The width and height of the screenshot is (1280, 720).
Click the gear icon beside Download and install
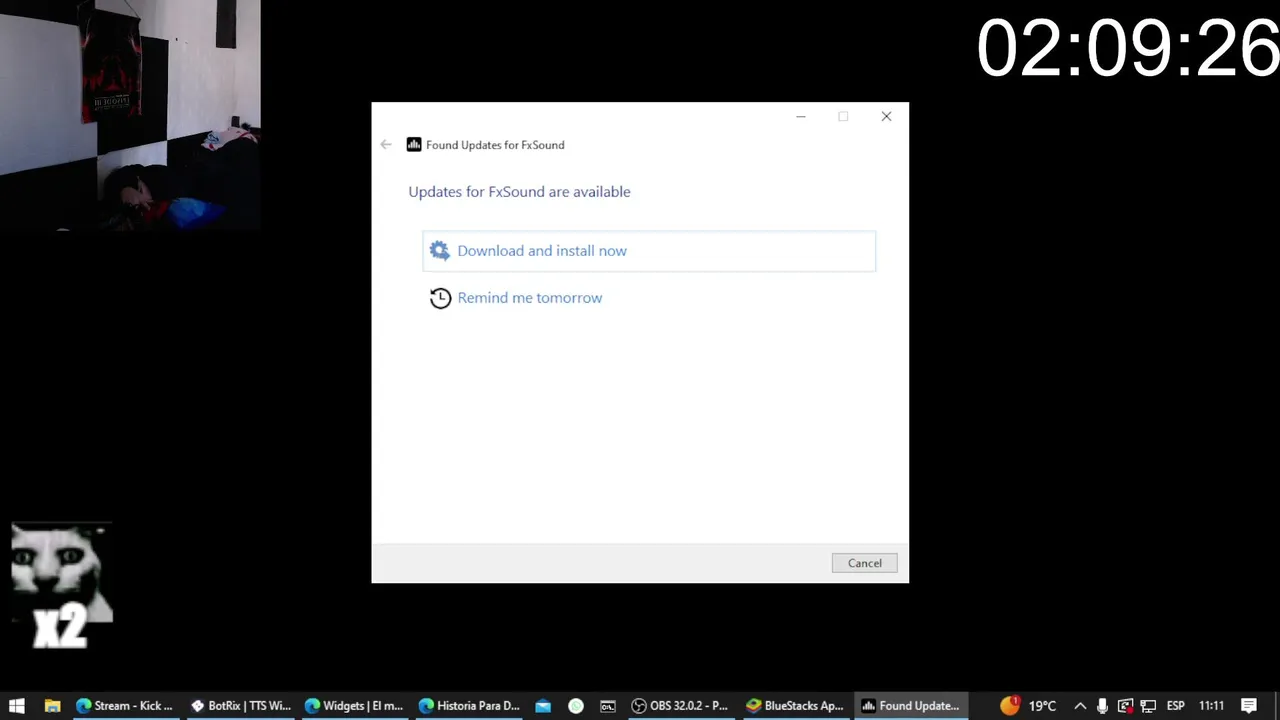(439, 251)
